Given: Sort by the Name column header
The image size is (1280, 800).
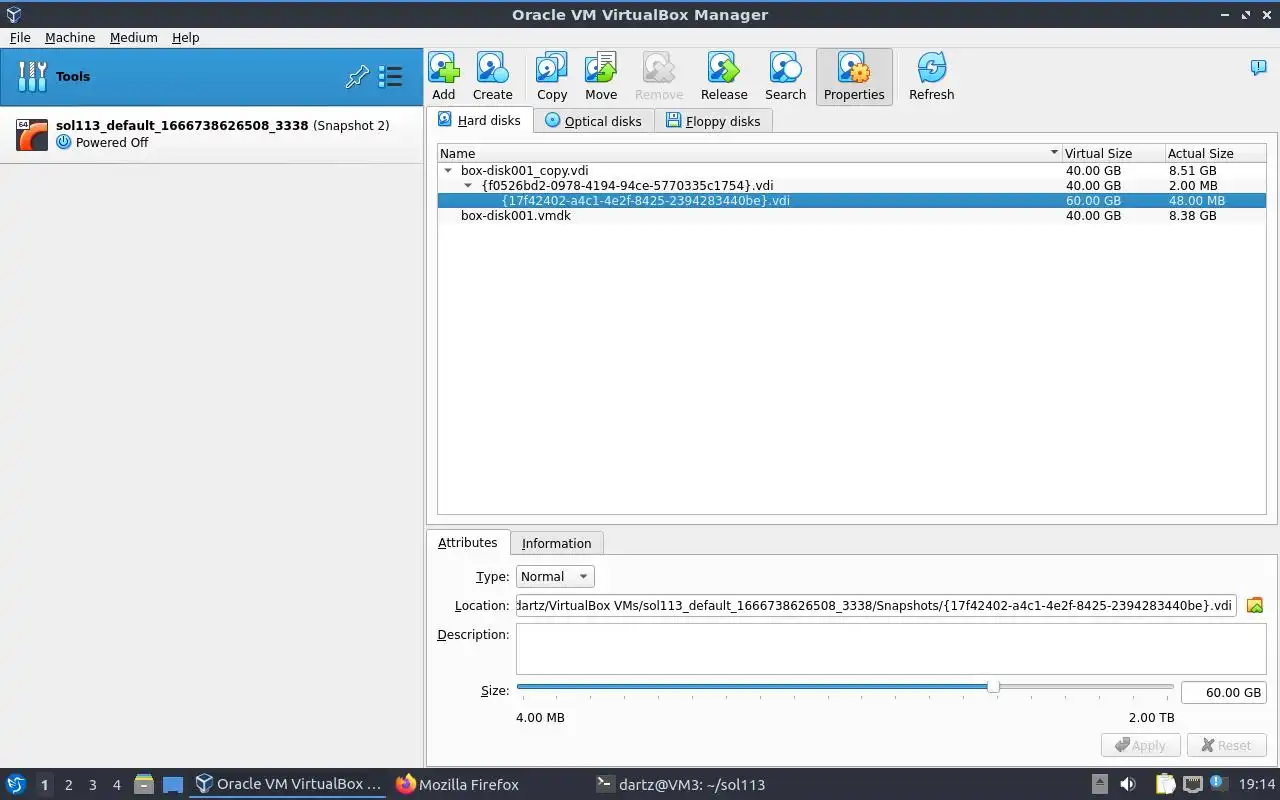Looking at the screenshot, I should point(750,153).
